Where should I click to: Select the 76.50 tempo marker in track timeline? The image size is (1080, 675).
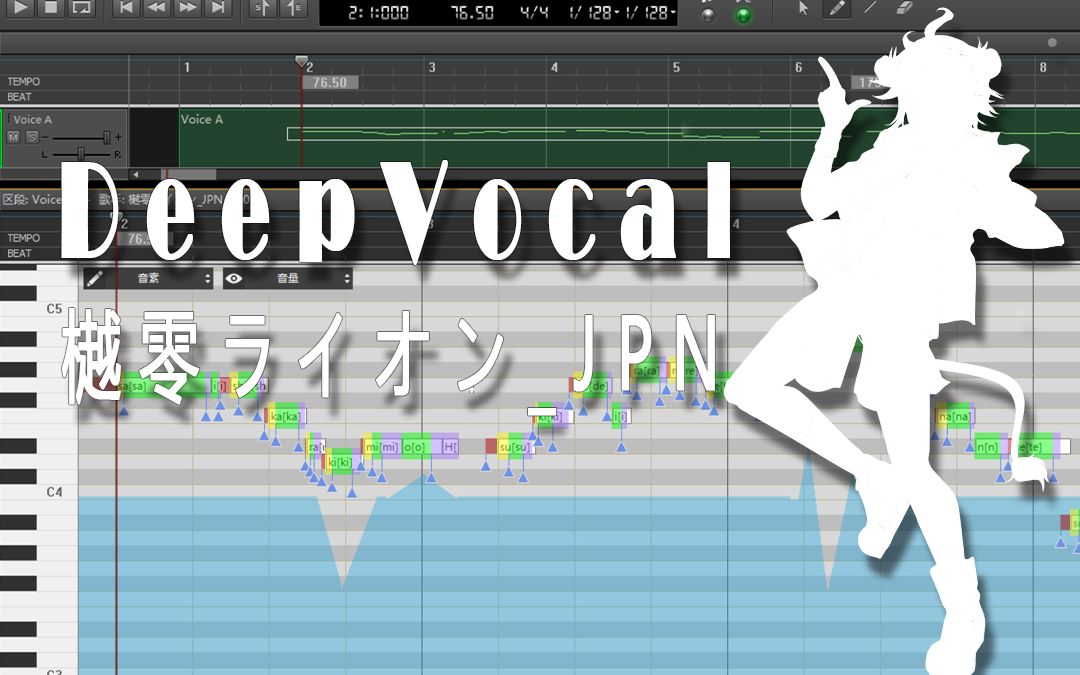pos(330,83)
